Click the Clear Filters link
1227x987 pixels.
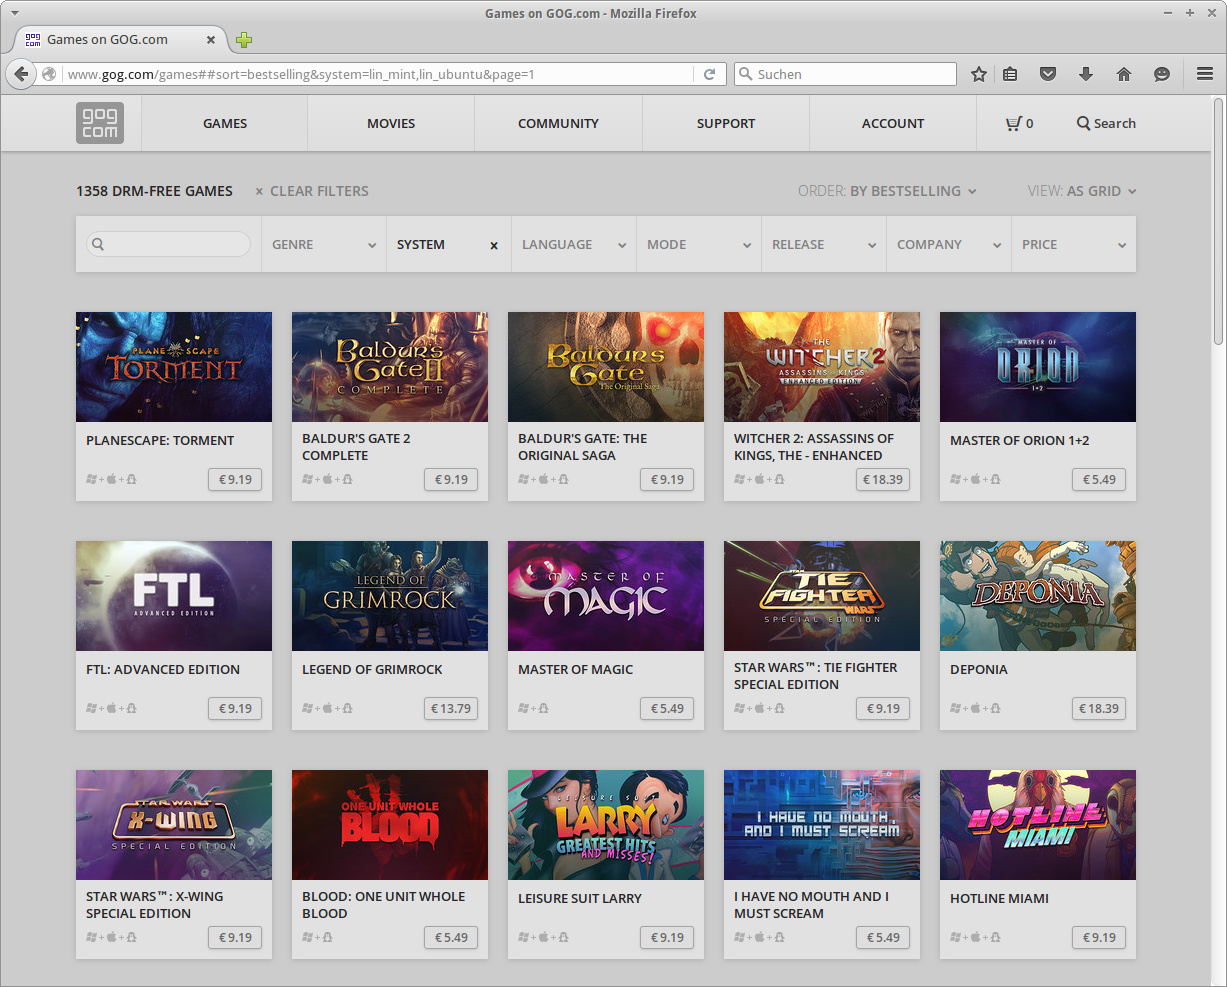[312, 191]
